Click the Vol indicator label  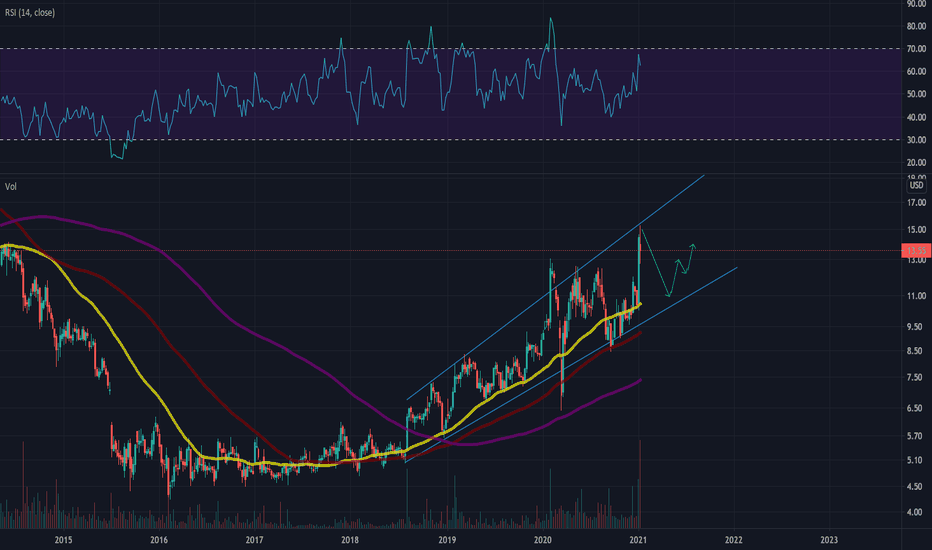click(x=11, y=187)
